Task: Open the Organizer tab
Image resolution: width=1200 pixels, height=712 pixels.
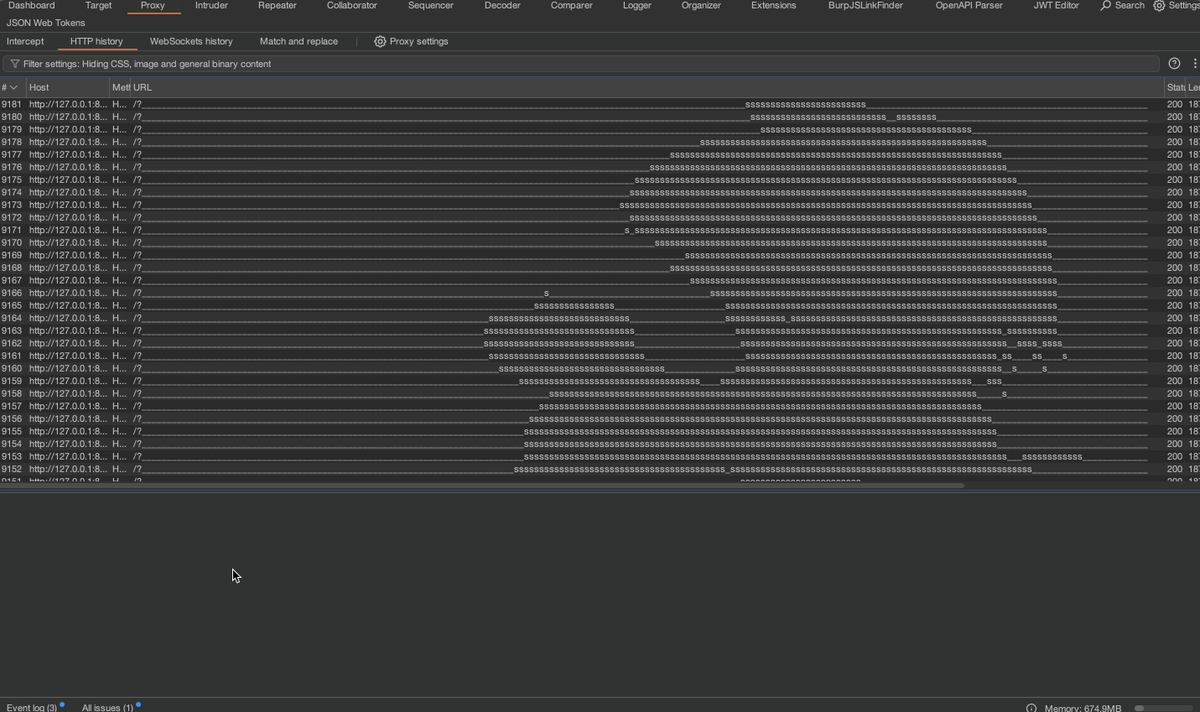Action: [x=701, y=6]
